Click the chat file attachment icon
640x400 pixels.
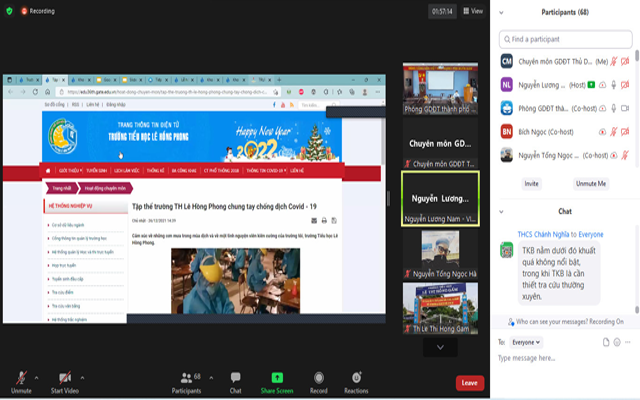point(606,342)
